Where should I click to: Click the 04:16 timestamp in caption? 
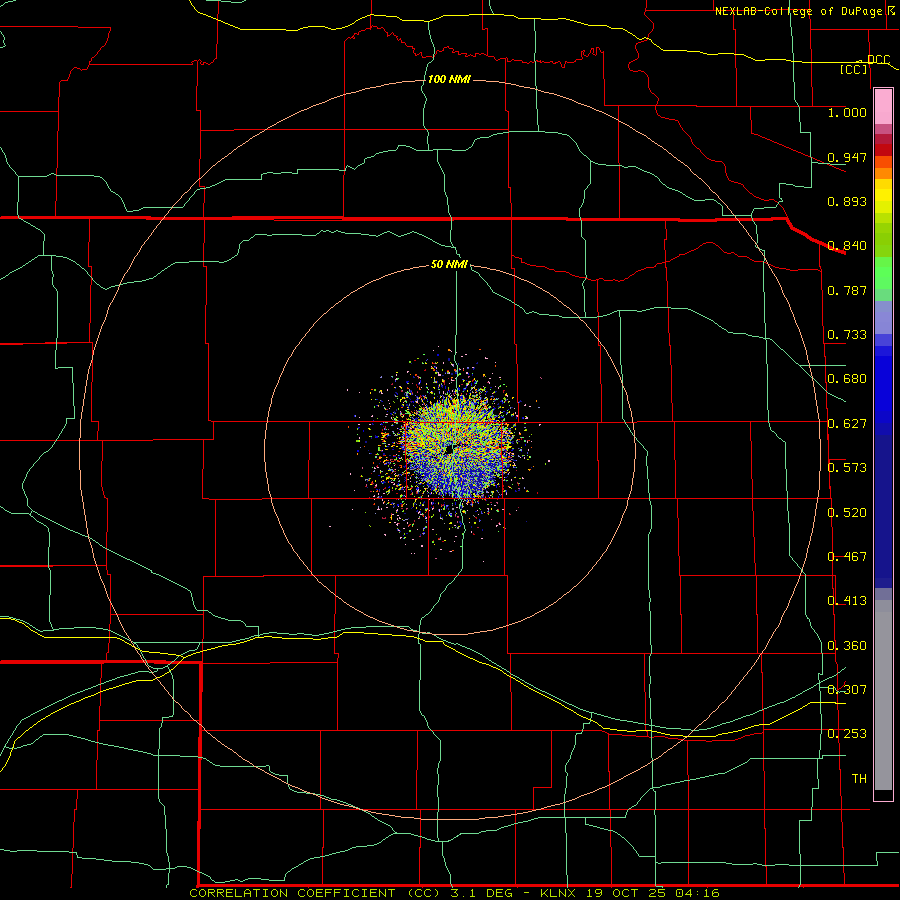tap(697, 893)
